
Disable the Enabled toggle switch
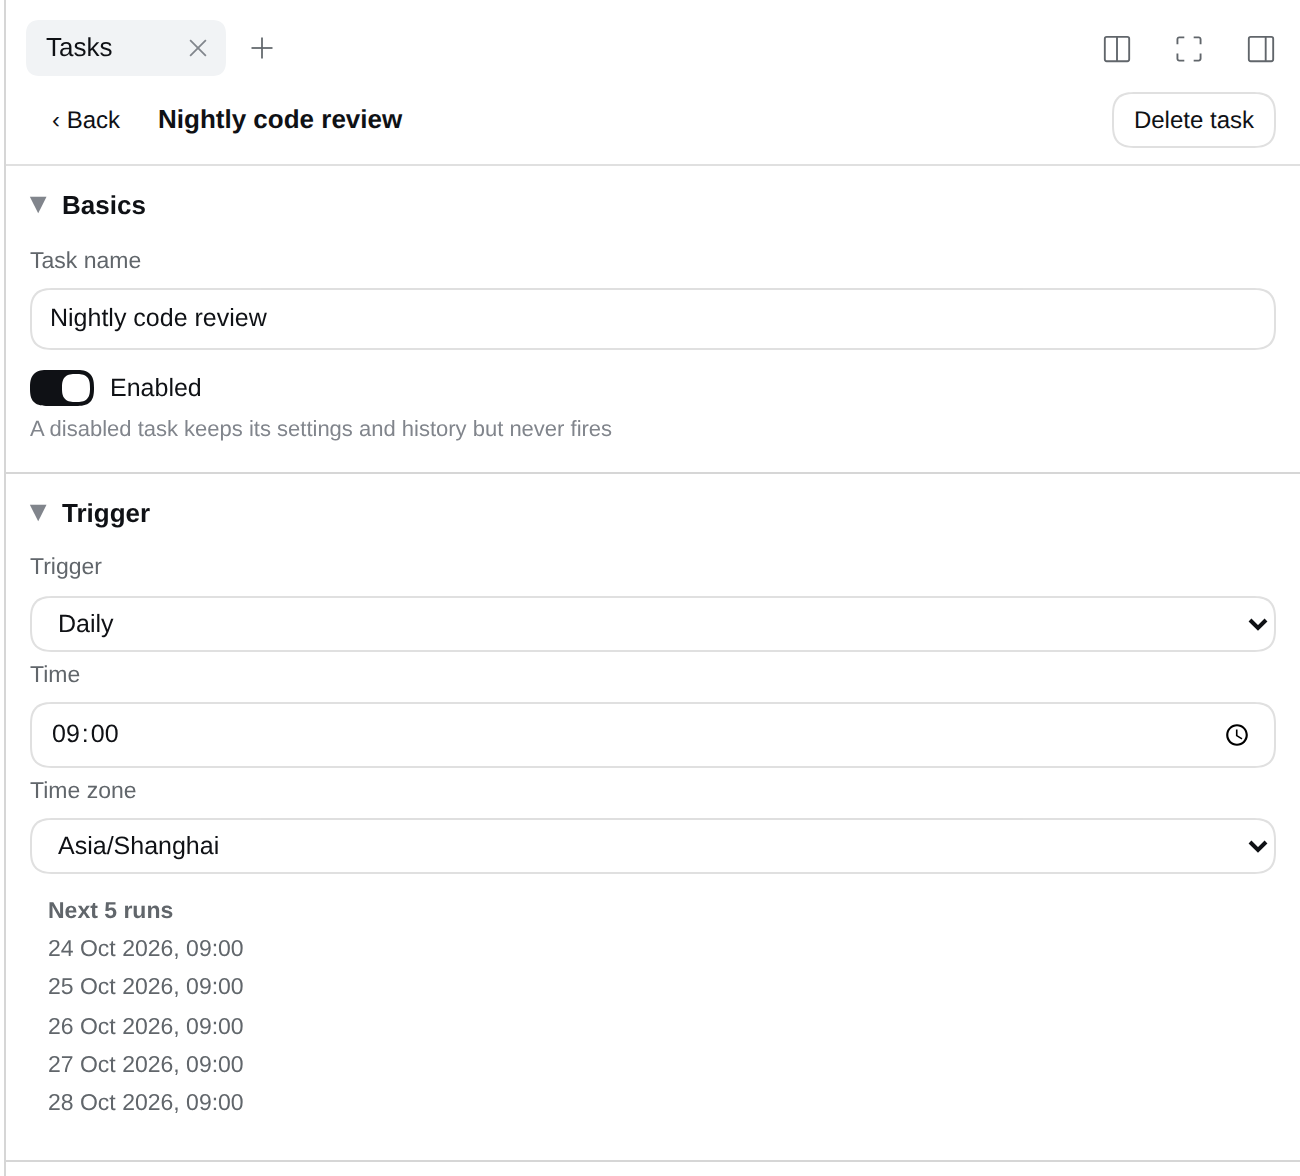tap(62, 388)
